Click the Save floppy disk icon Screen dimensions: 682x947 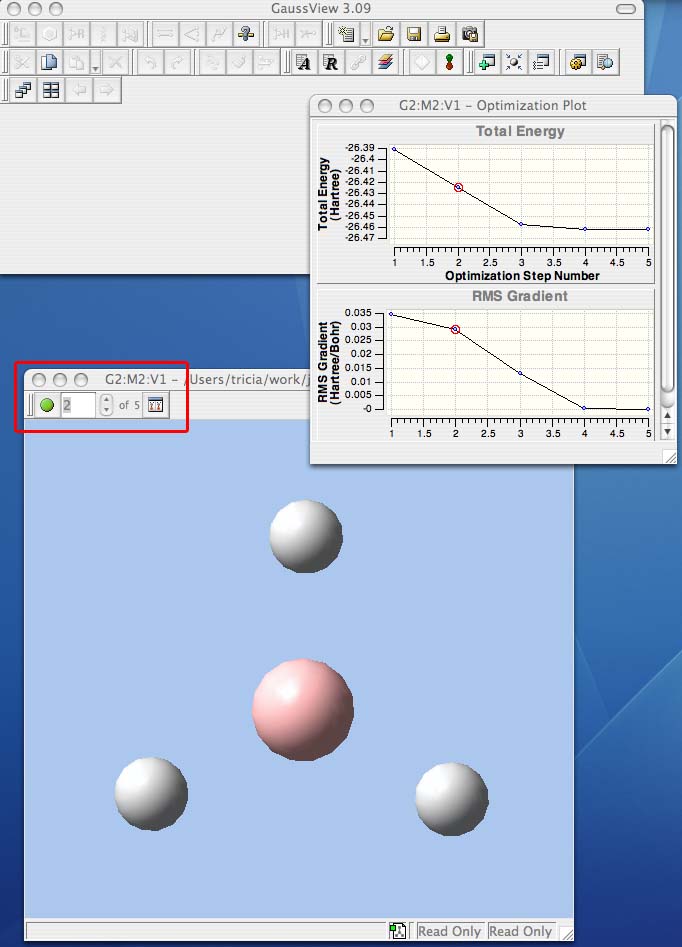[413, 33]
